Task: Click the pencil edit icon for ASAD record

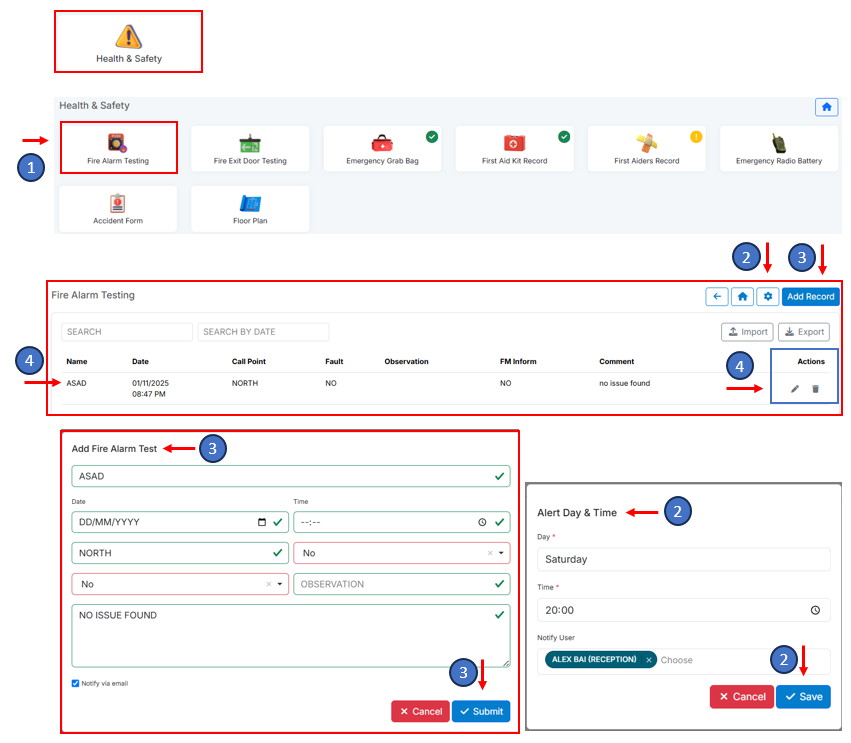Action: [795, 389]
